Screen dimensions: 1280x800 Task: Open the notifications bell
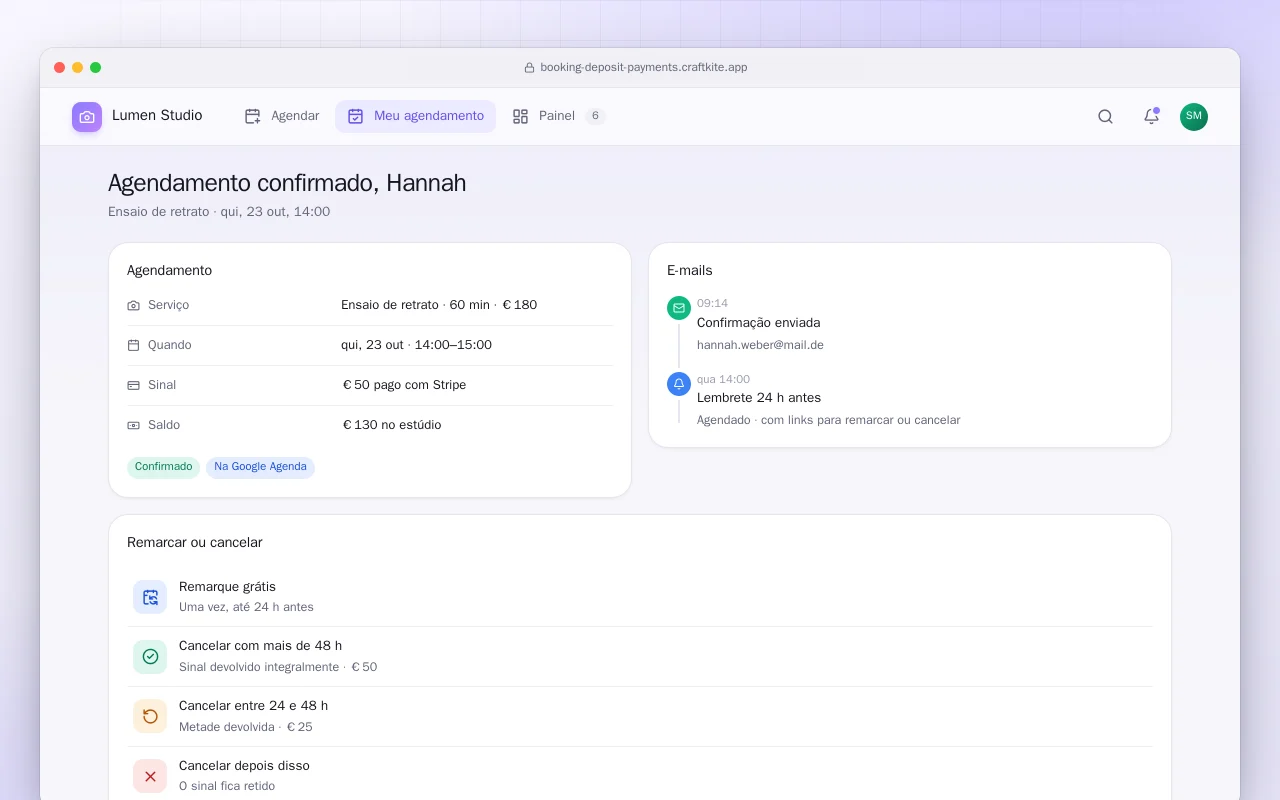click(1151, 116)
